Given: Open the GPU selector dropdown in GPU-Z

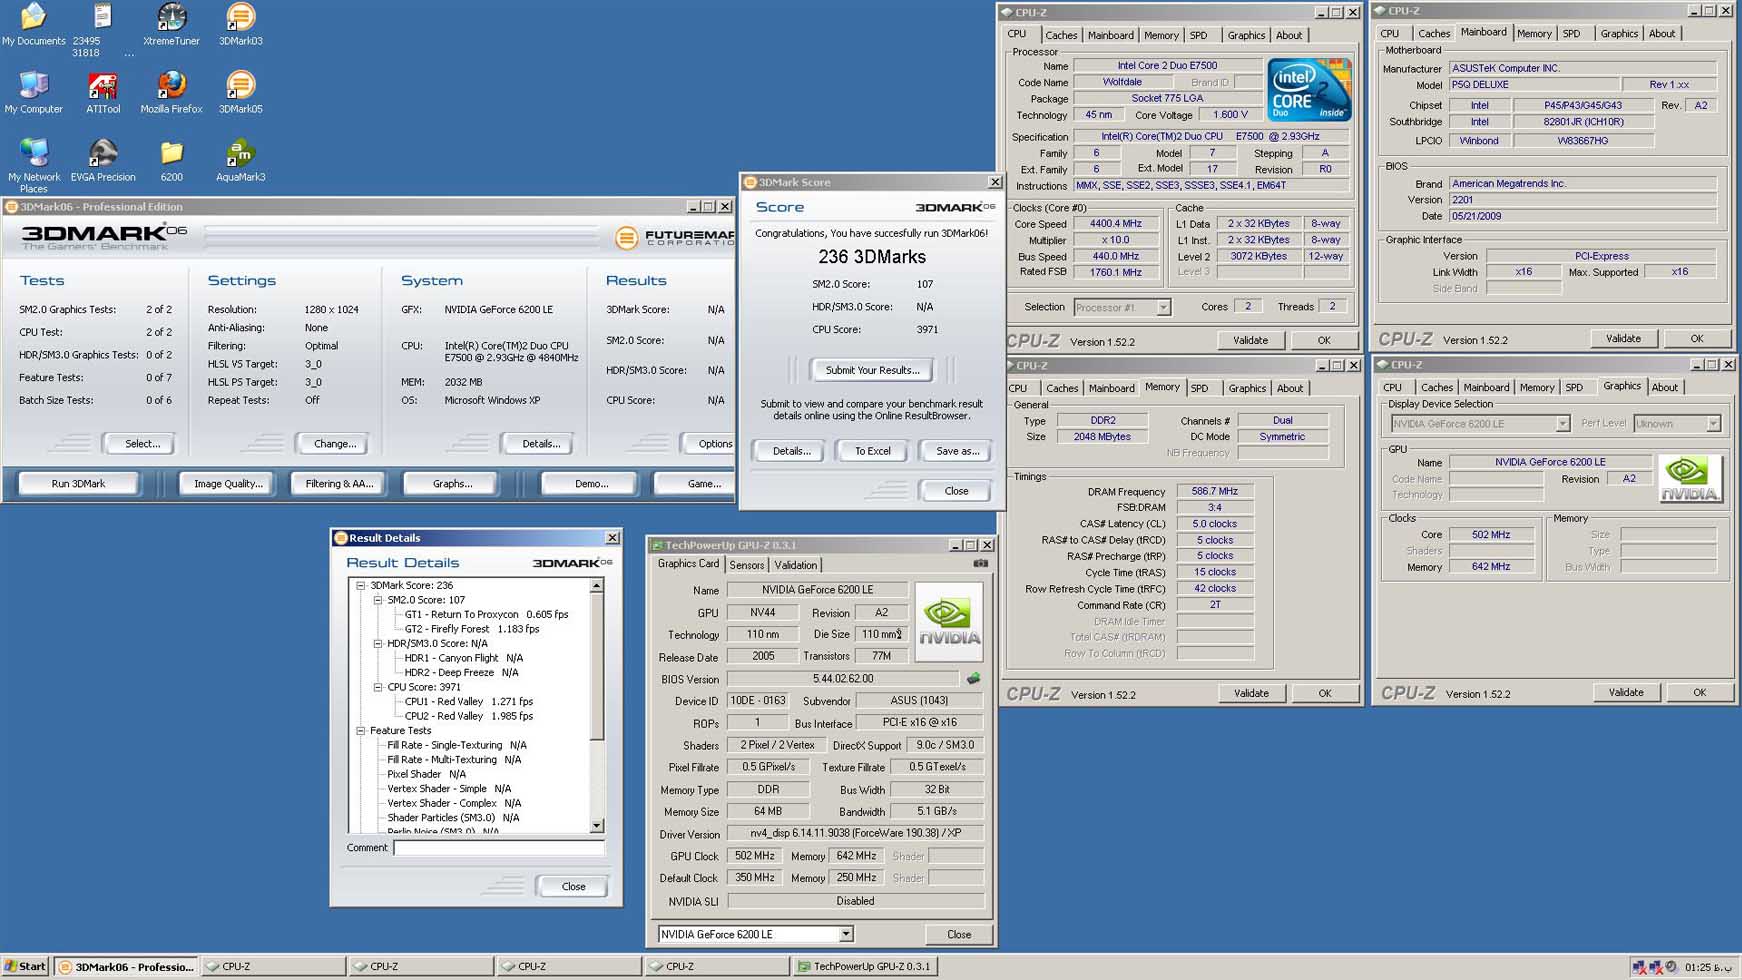Looking at the screenshot, I should (845, 934).
